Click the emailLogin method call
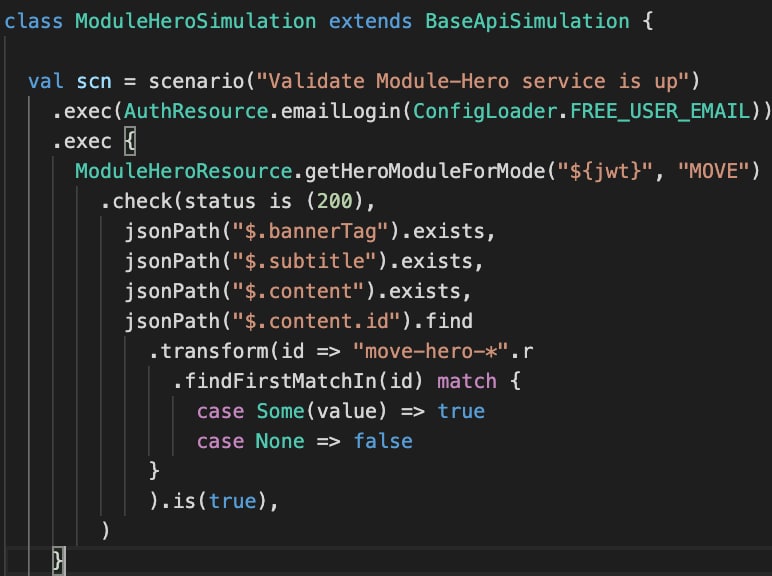The height and width of the screenshot is (576, 772). 340,111
